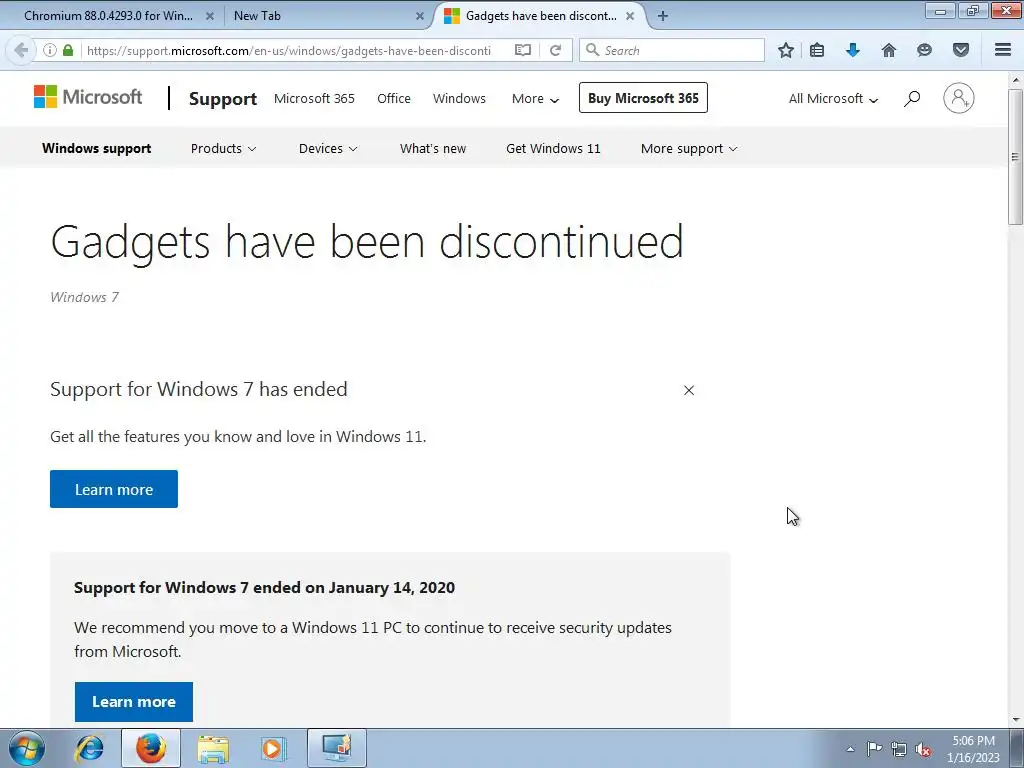This screenshot has width=1024, height=768.
Task: Open Windows Explorer folder on taskbar
Action: (x=213, y=748)
